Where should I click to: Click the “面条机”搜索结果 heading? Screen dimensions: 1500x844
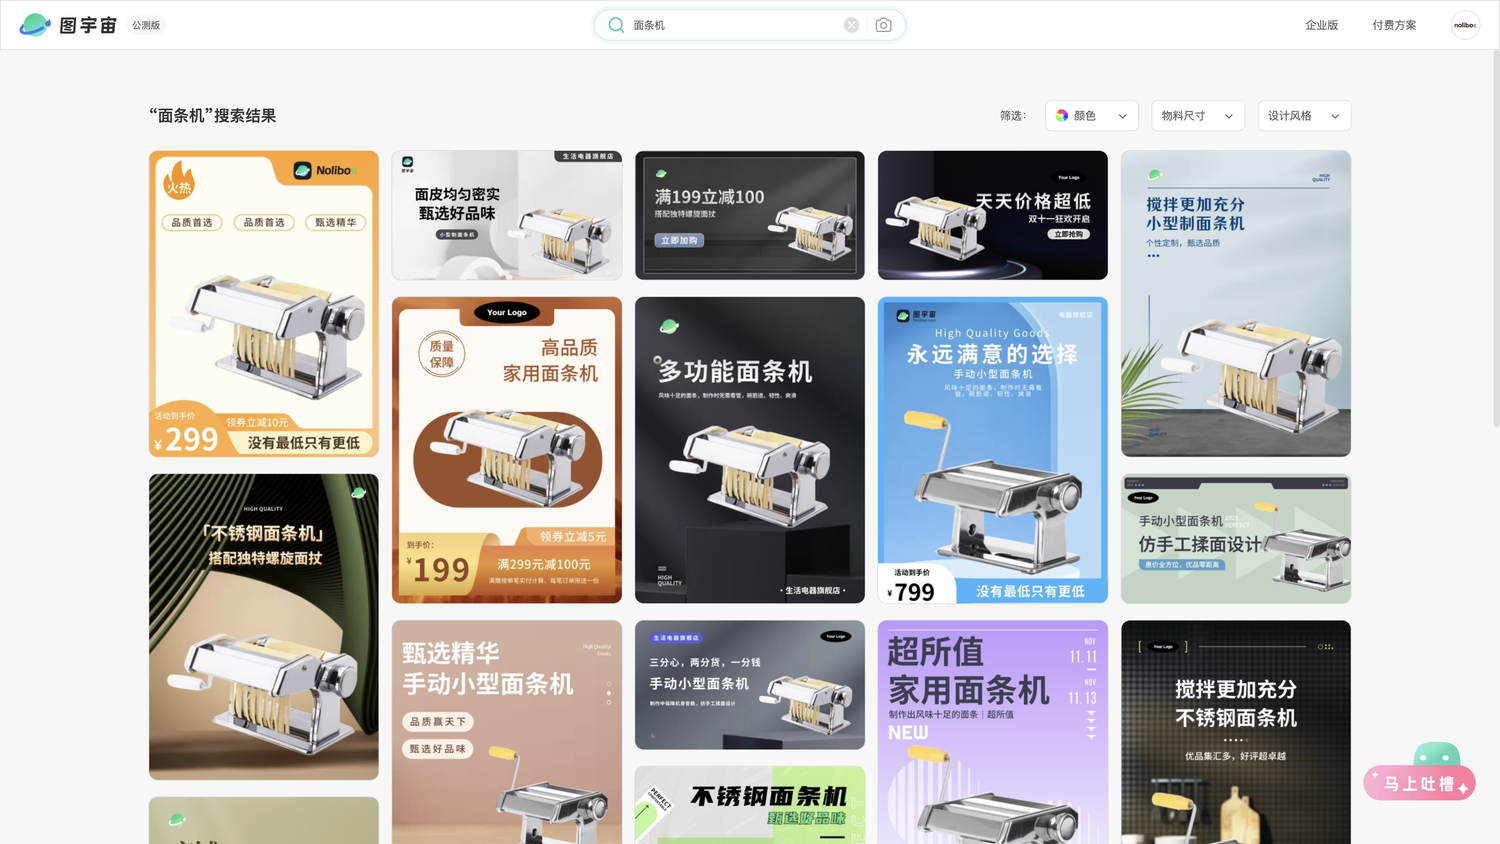[213, 116]
